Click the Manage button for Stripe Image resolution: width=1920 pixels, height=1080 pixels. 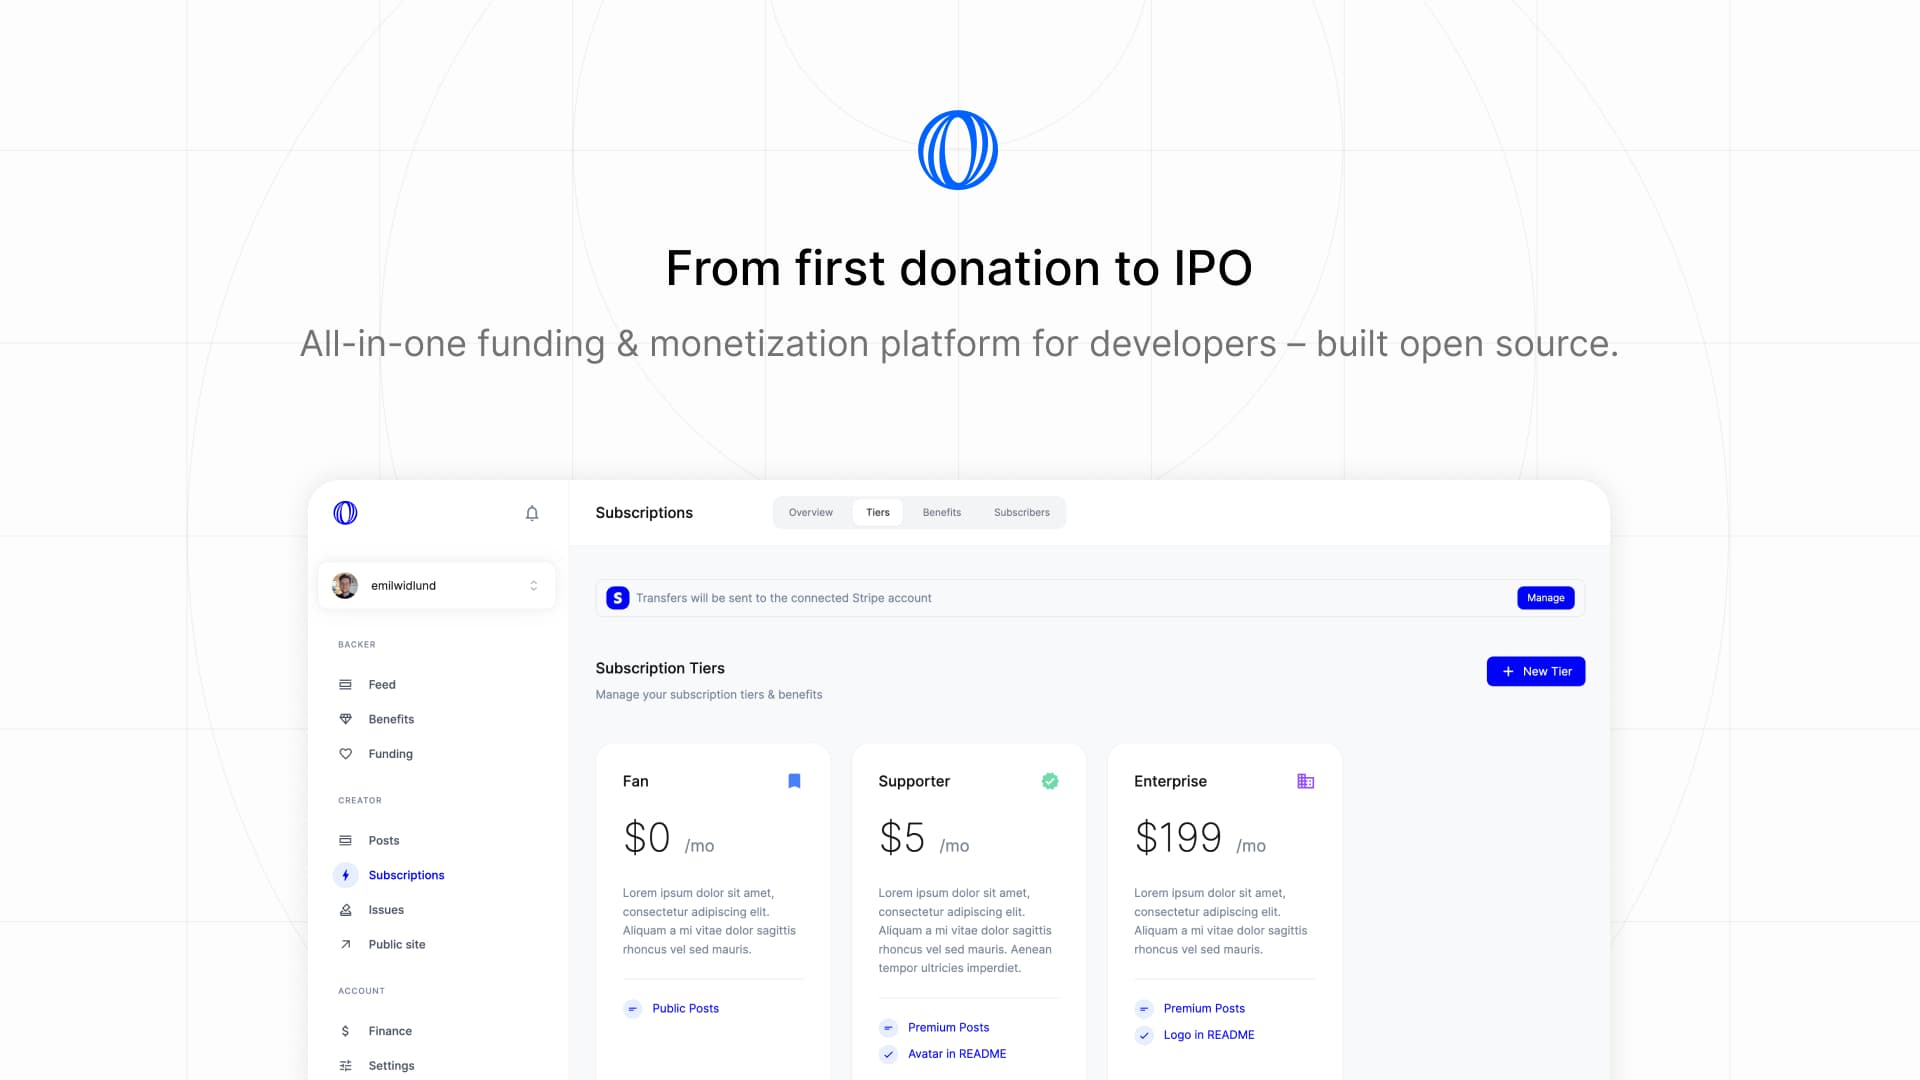1546,598
